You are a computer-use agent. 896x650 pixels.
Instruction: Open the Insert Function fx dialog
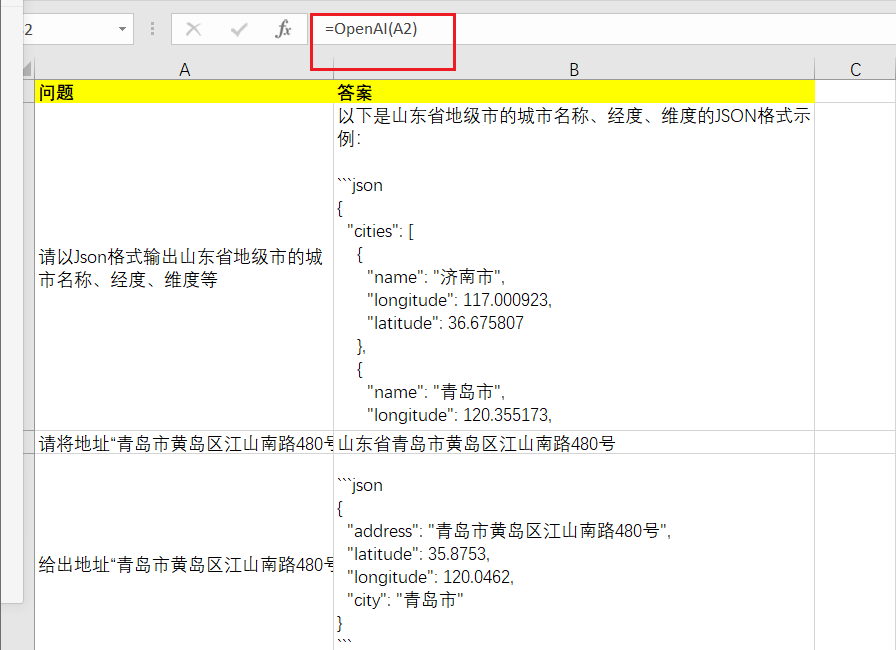(x=283, y=29)
